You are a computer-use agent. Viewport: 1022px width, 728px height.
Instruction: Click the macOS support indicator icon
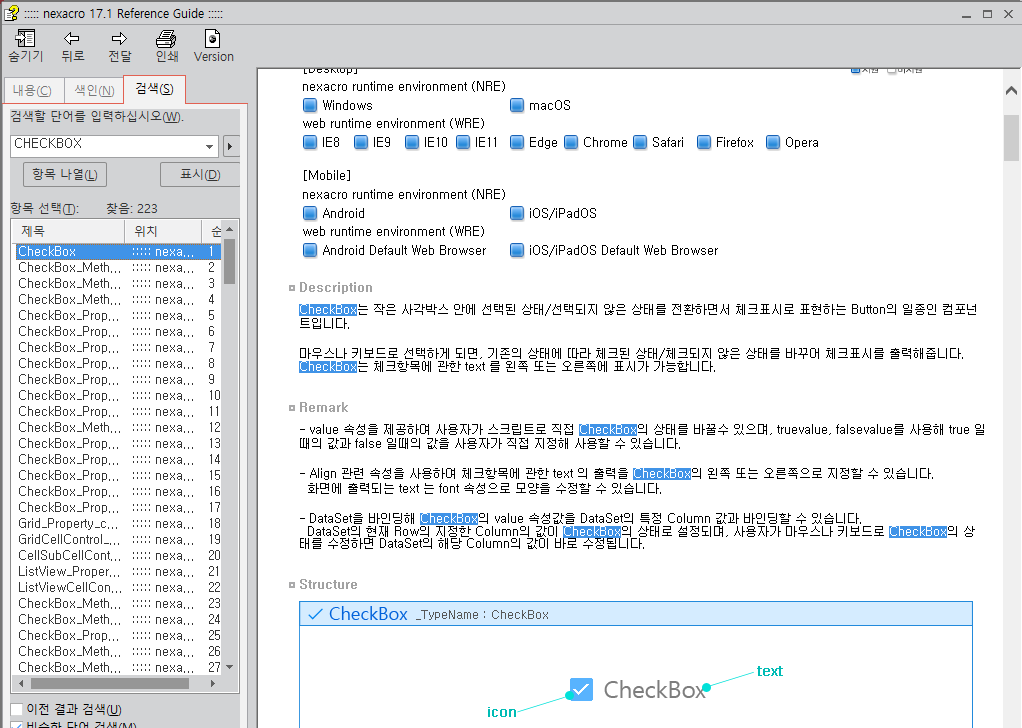517,105
